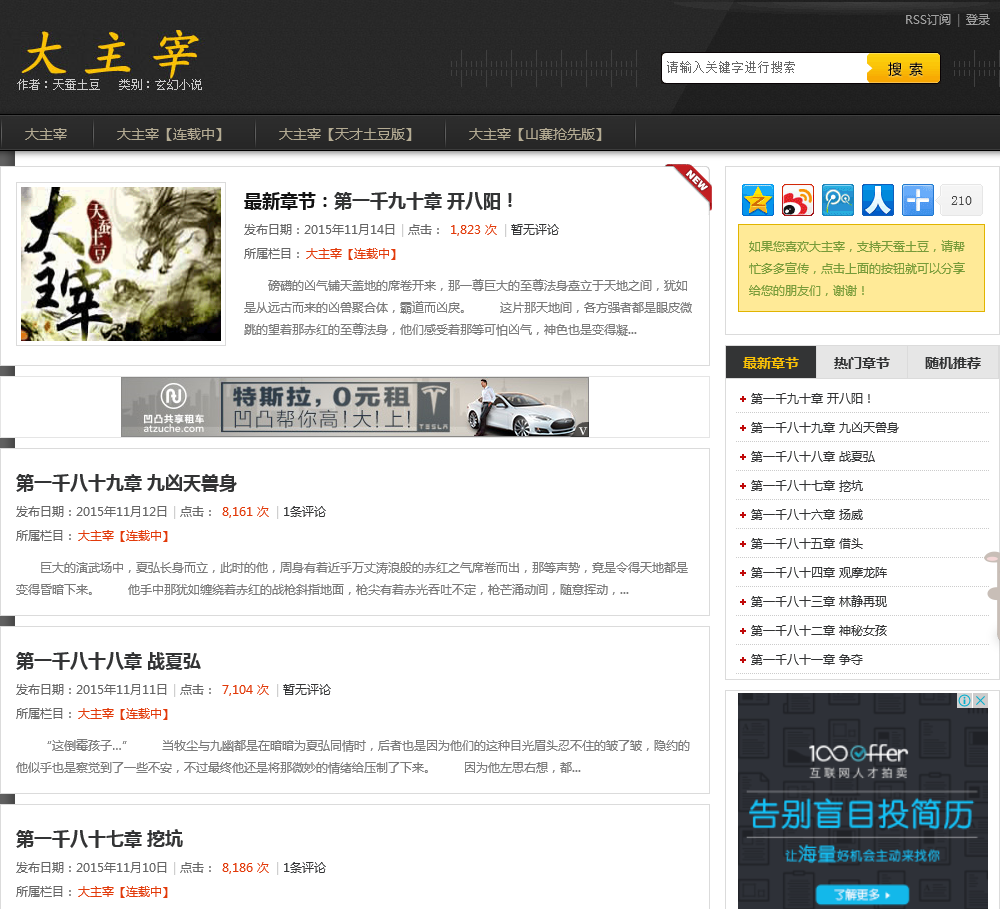Switch to 热门章节 tab
The height and width of the screenshot is (909, 1000).
(862, 363)
